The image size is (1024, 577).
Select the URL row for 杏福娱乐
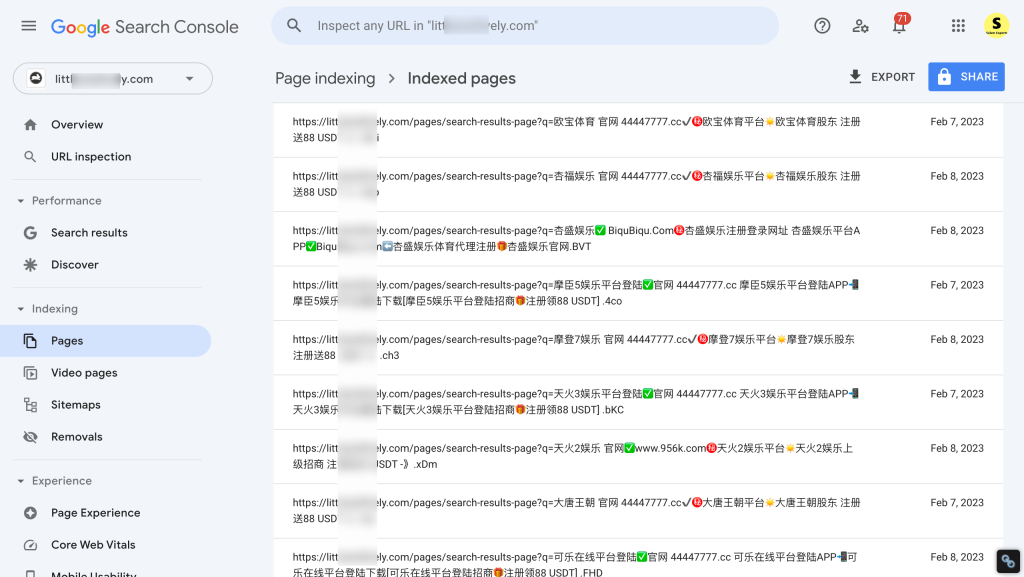[638, 184]
